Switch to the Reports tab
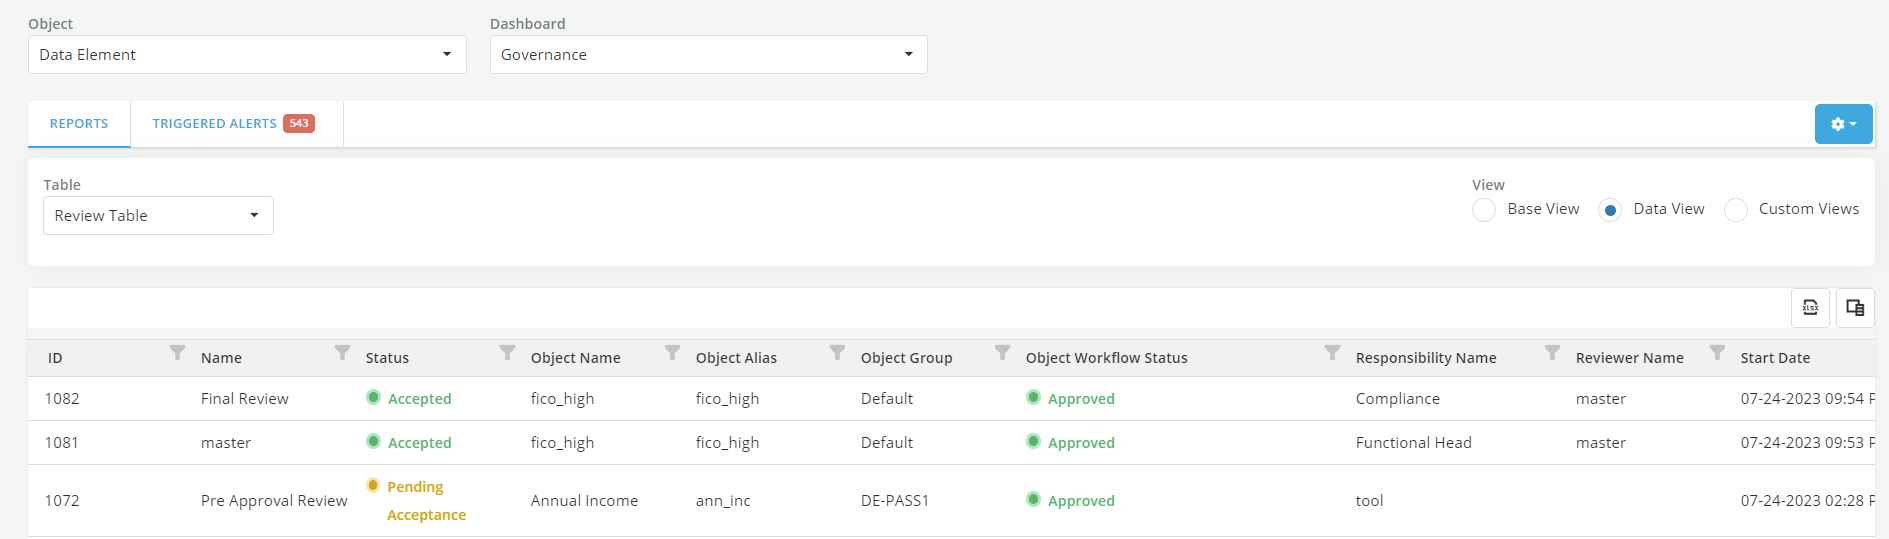 tap(79, 124)
